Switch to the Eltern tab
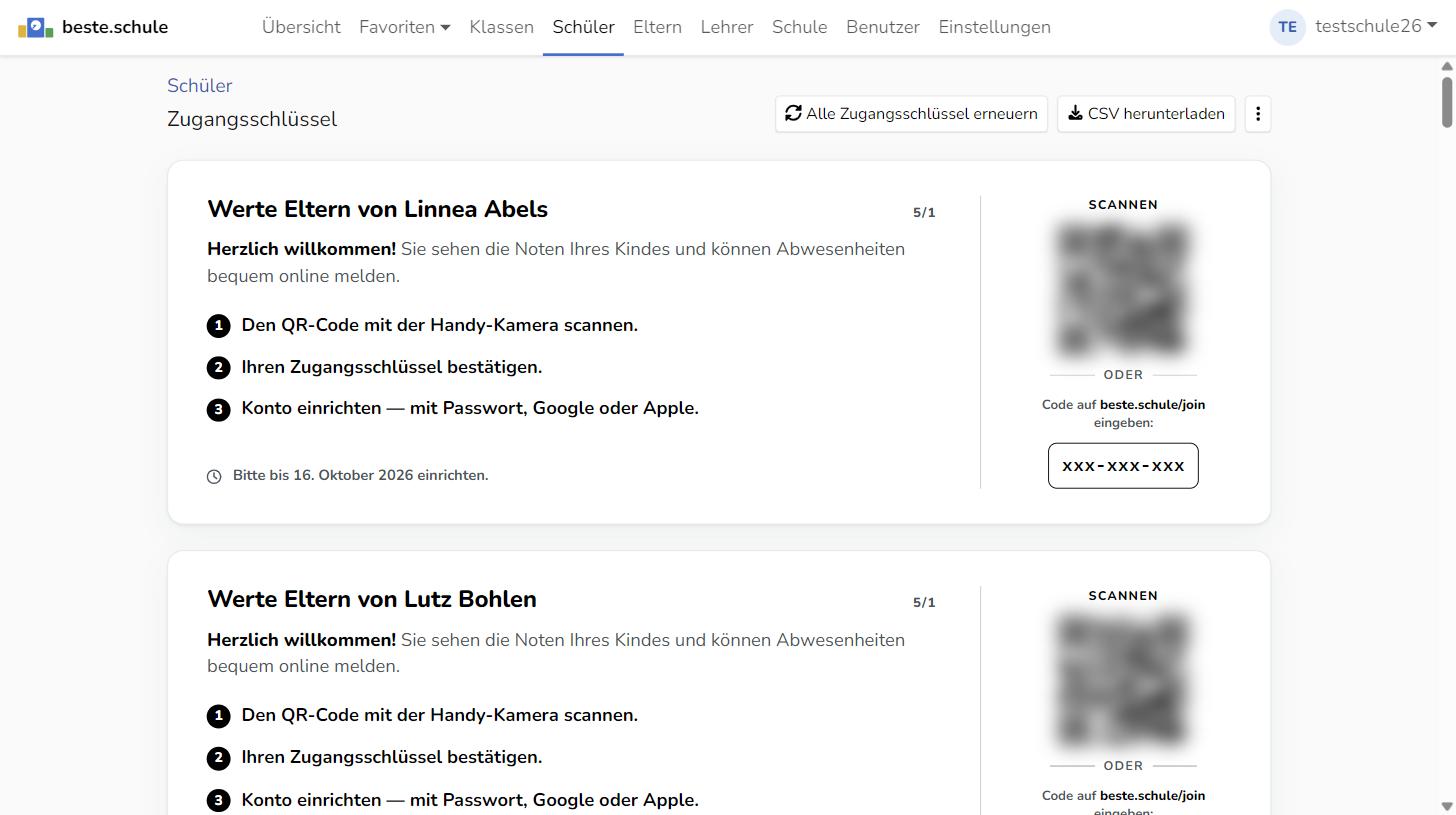1456x815 pixels. pyautogui.click(x=657, y=27)
